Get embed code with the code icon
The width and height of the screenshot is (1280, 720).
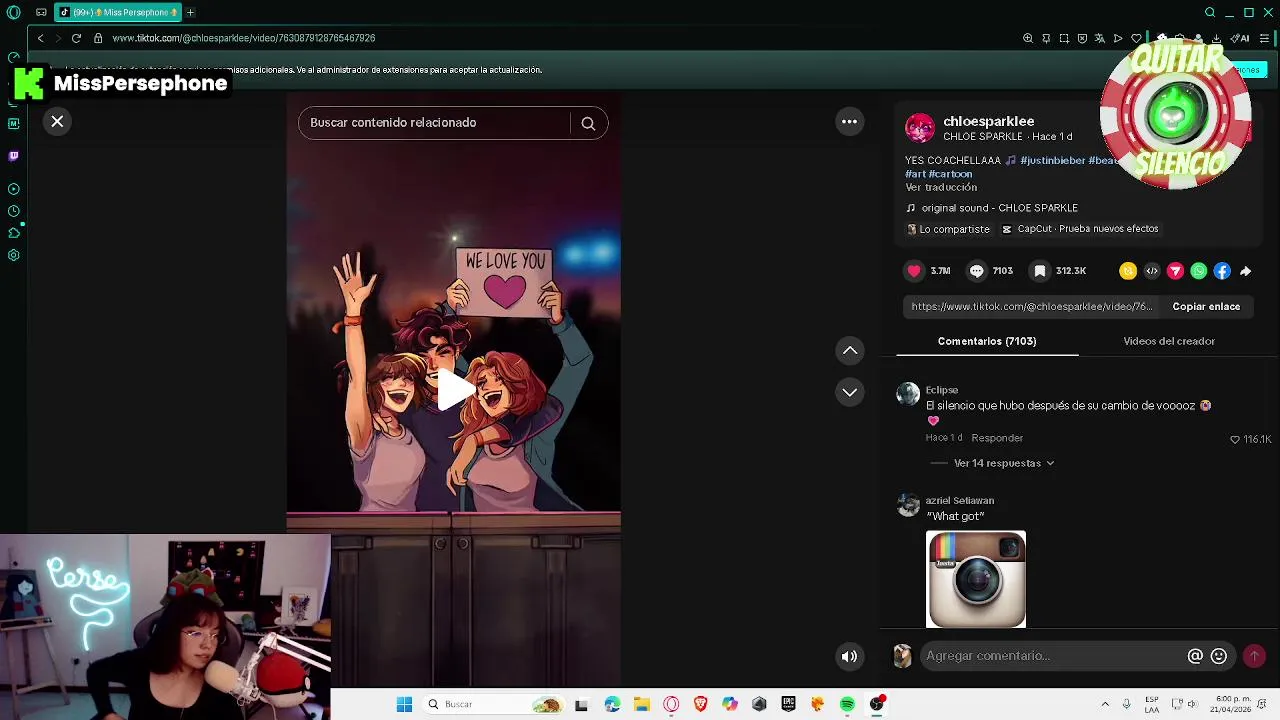(1152, 271)
